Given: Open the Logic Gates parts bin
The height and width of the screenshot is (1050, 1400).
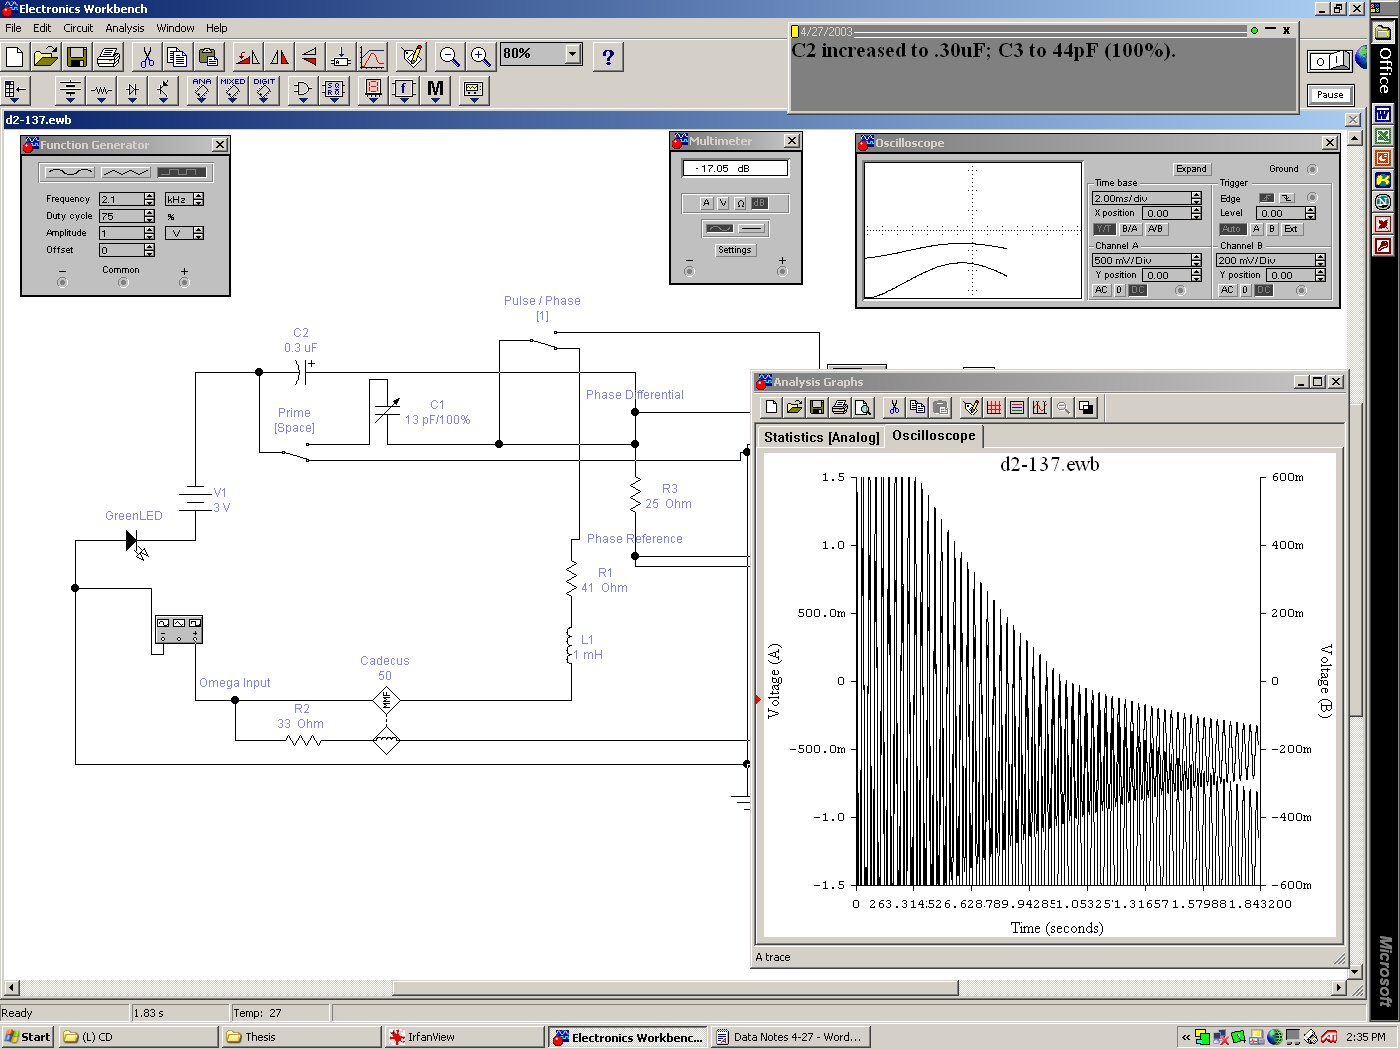Looking at the screenshot, I should coord(302,91).
